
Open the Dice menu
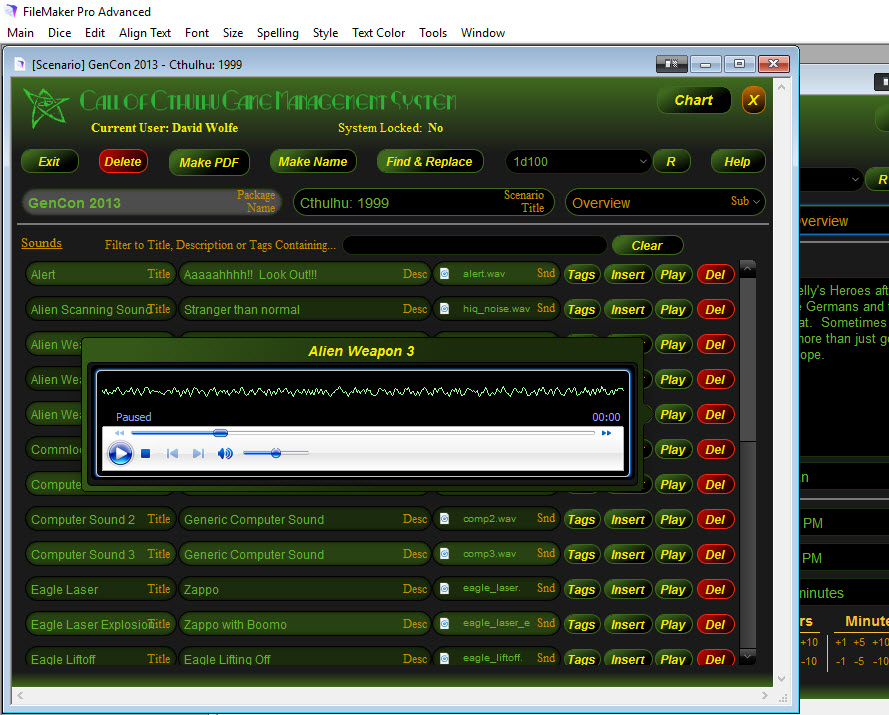coord(60,33)
